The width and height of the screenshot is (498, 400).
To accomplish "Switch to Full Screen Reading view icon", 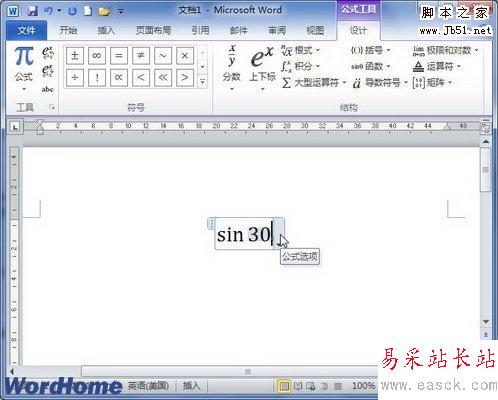I will pyautogui.click(x=298, y=386).
